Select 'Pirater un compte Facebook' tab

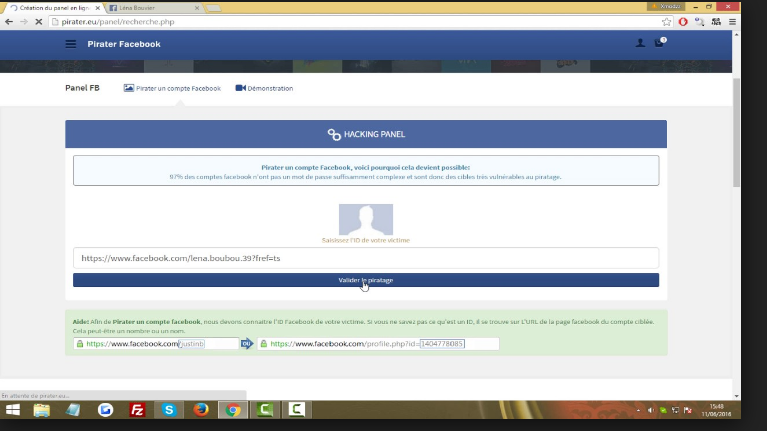coord(172,88)
